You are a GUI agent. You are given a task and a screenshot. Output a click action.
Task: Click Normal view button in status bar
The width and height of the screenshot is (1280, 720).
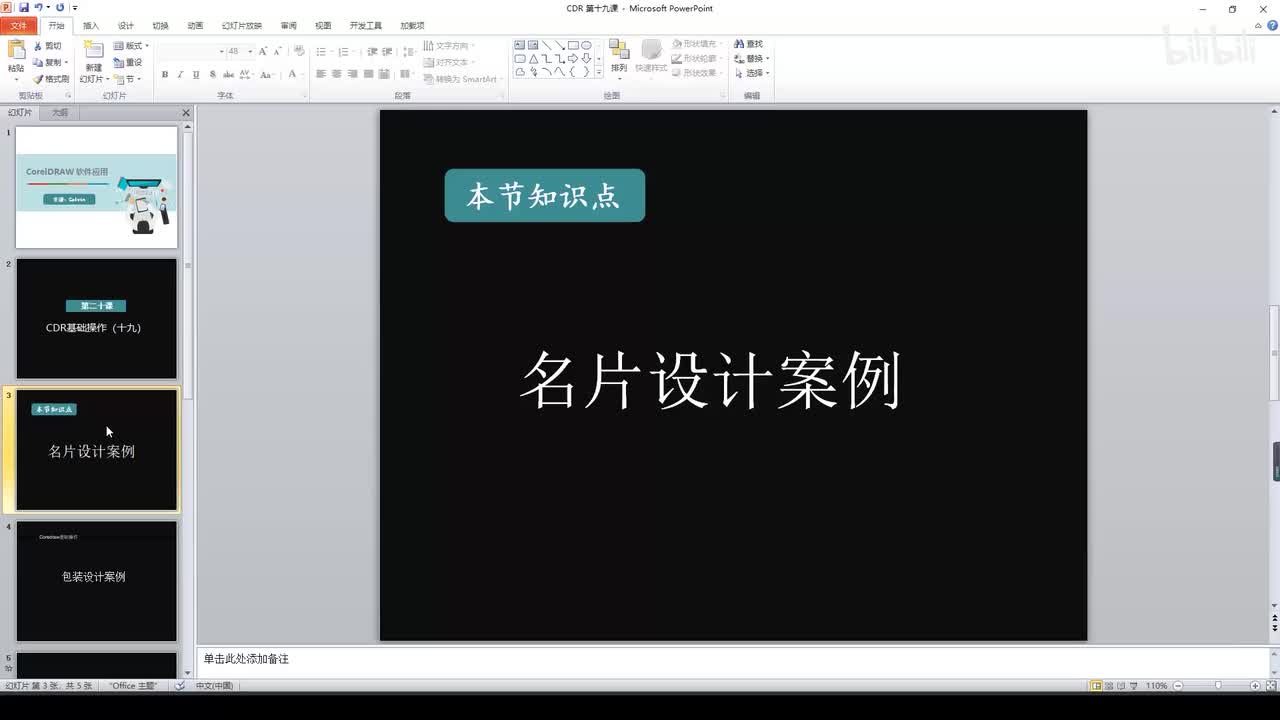(1096, 686)
